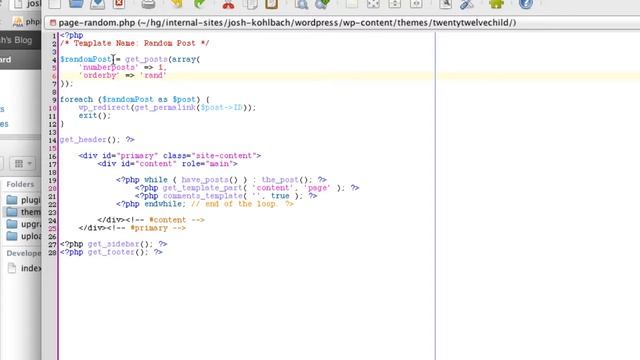Open Finder view options grid dropdown

[x=23, y=164]
